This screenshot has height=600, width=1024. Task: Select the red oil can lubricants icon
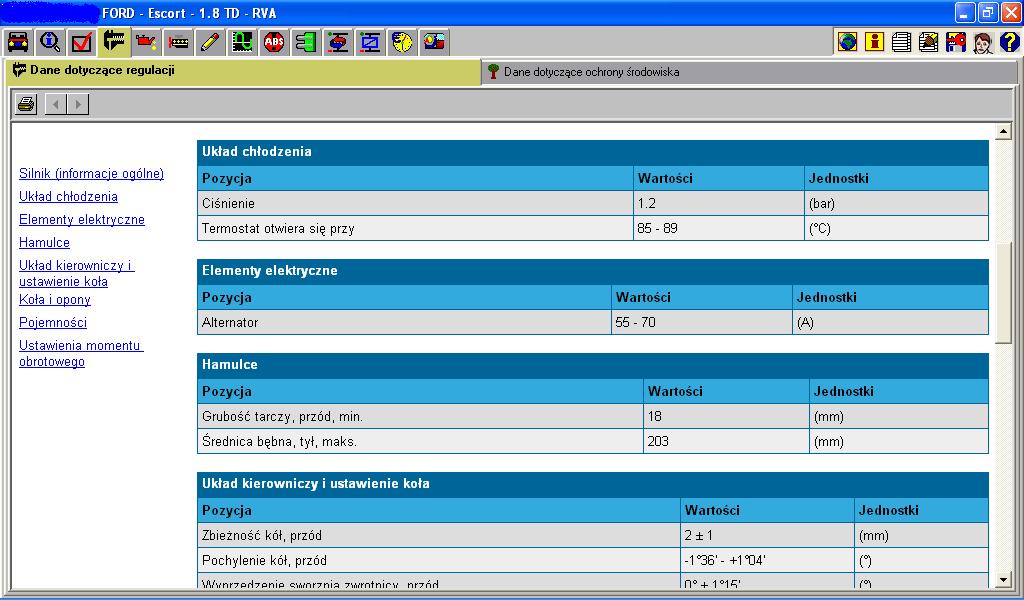click(x=146, y=42)
